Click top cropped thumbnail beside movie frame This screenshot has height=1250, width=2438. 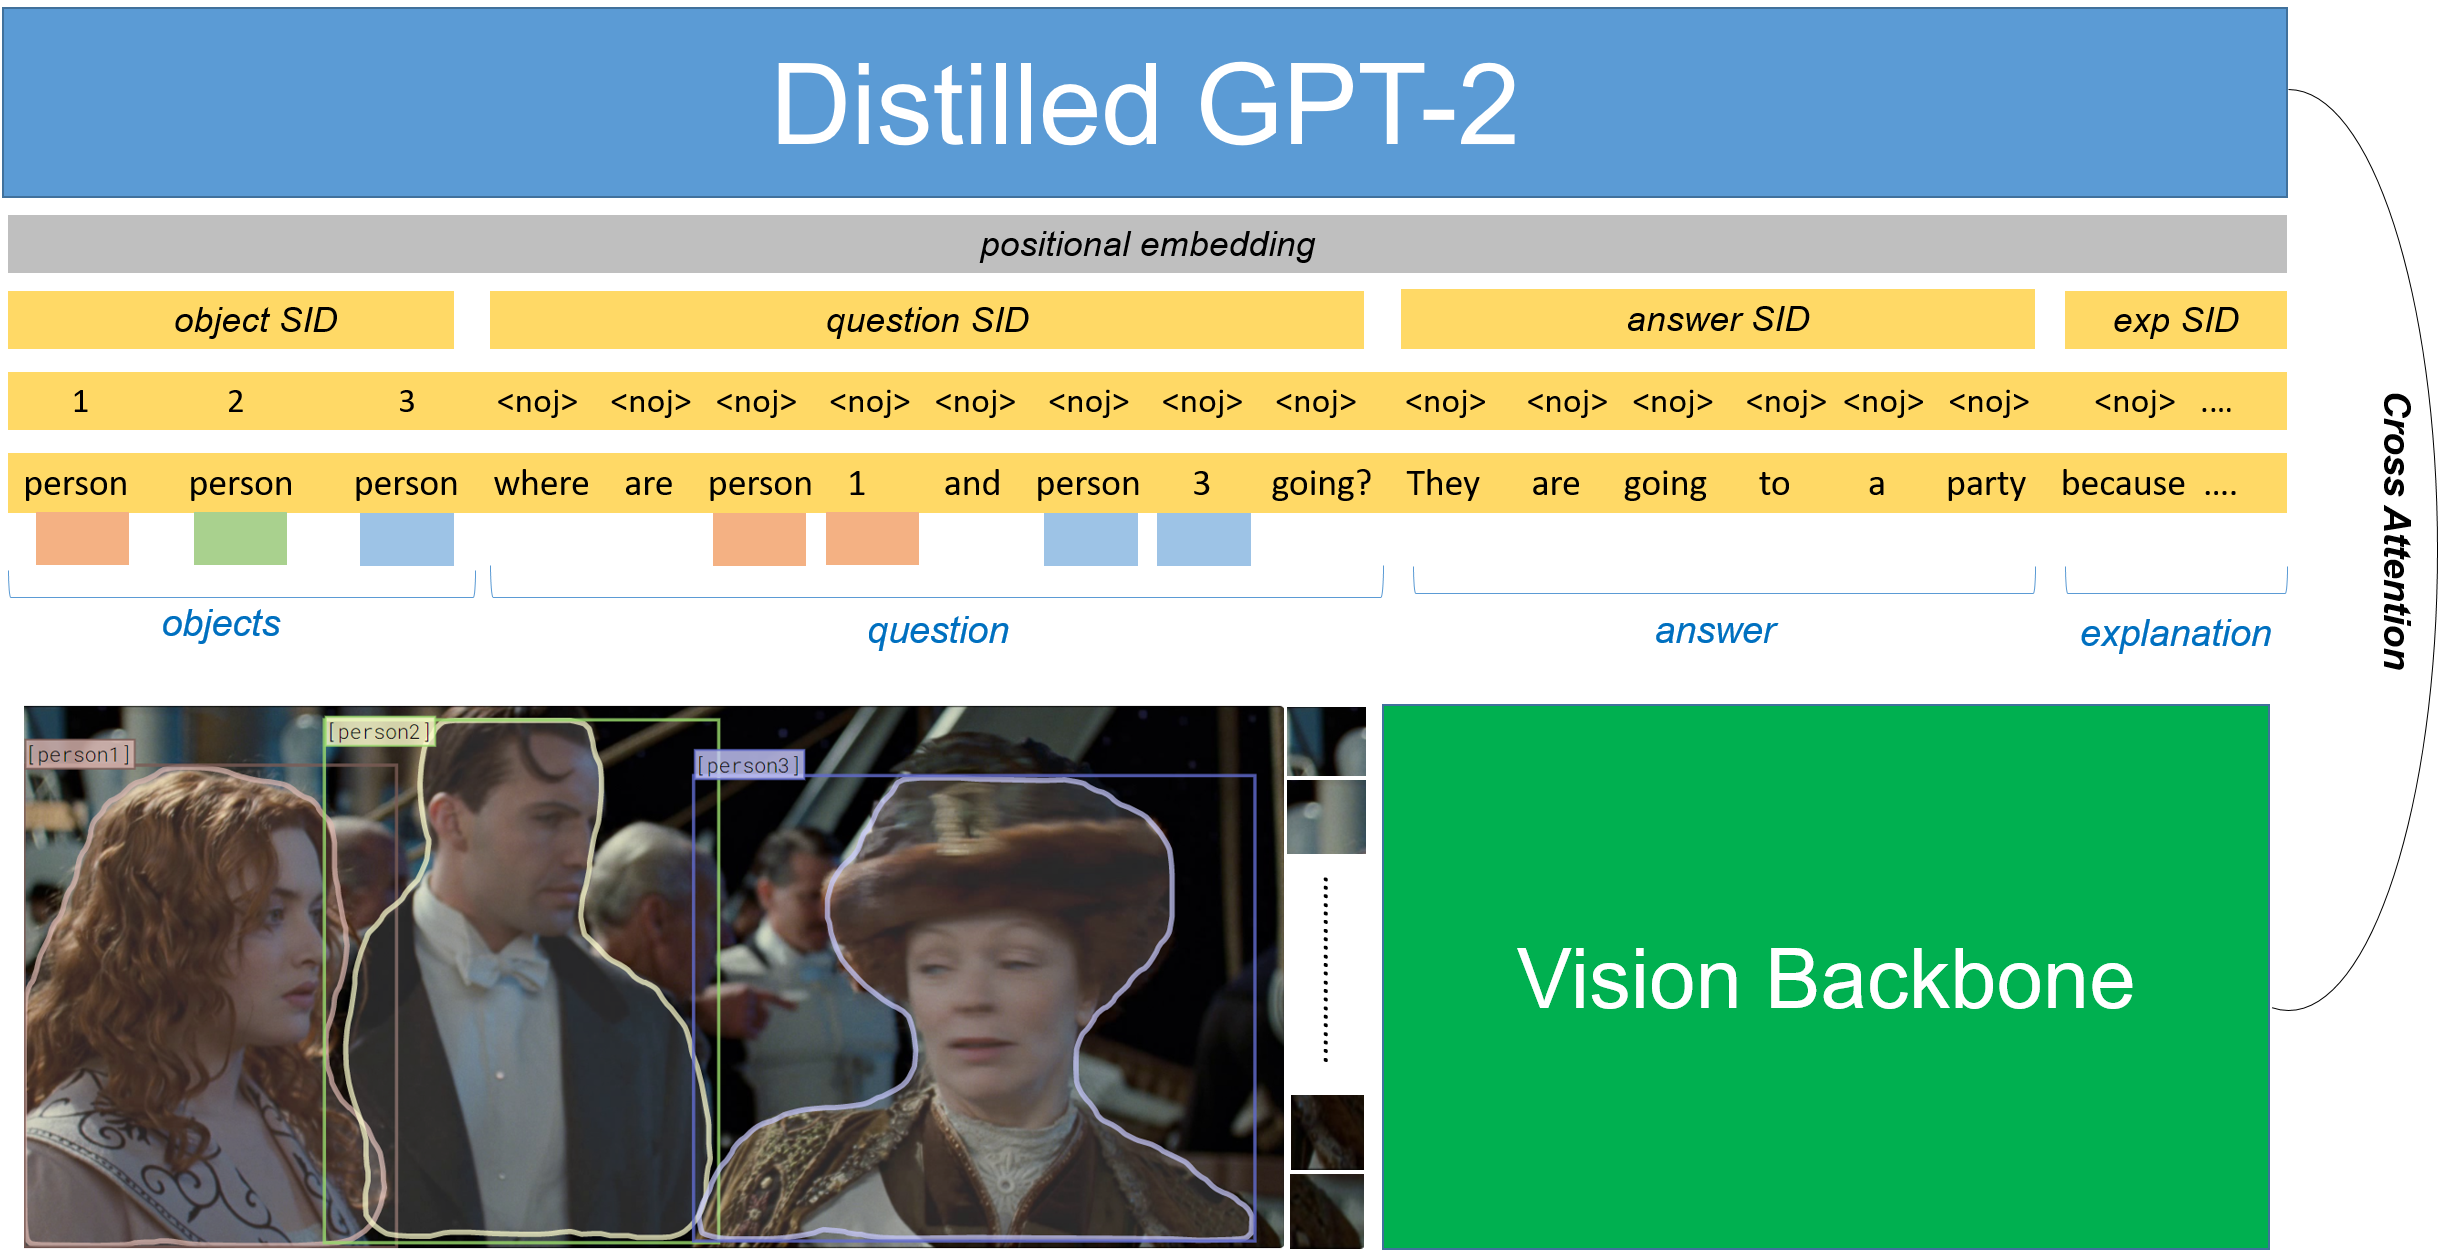tap(1325, 742)
